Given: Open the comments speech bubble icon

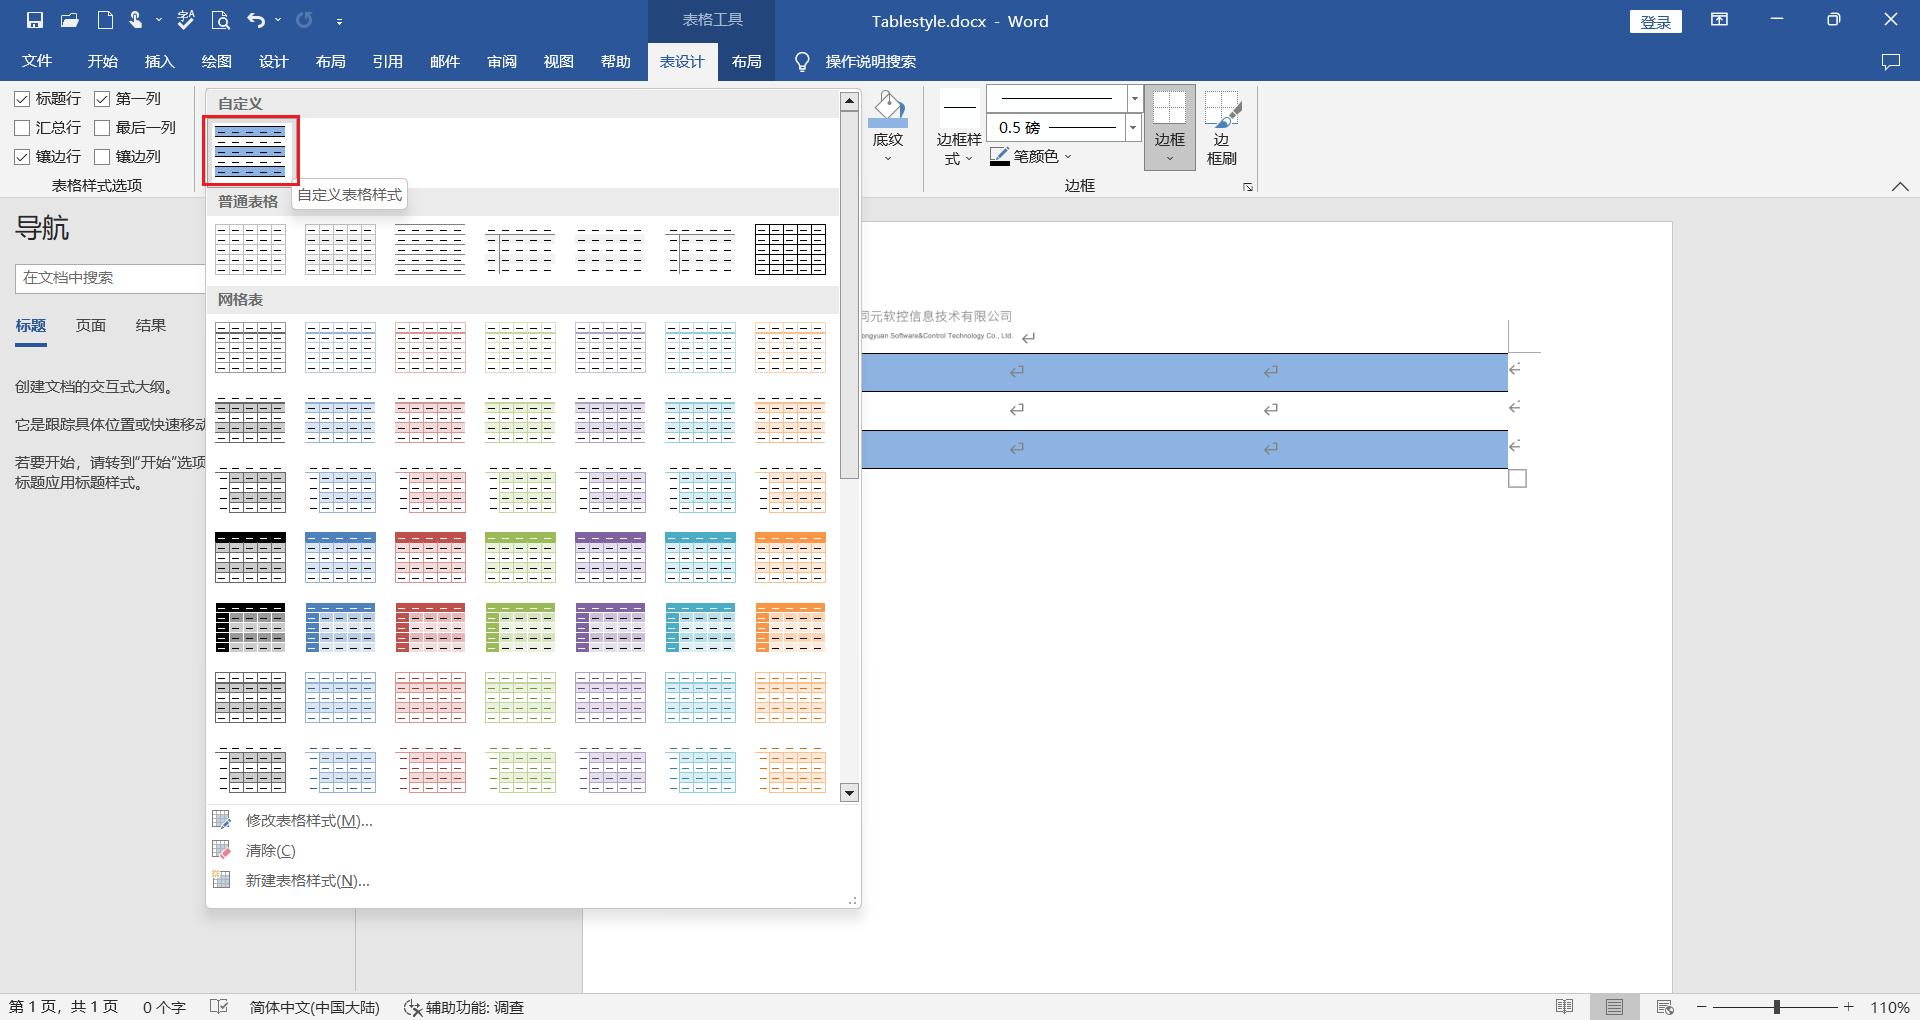Looking at the screenshot, I should tap(1890, 62).
